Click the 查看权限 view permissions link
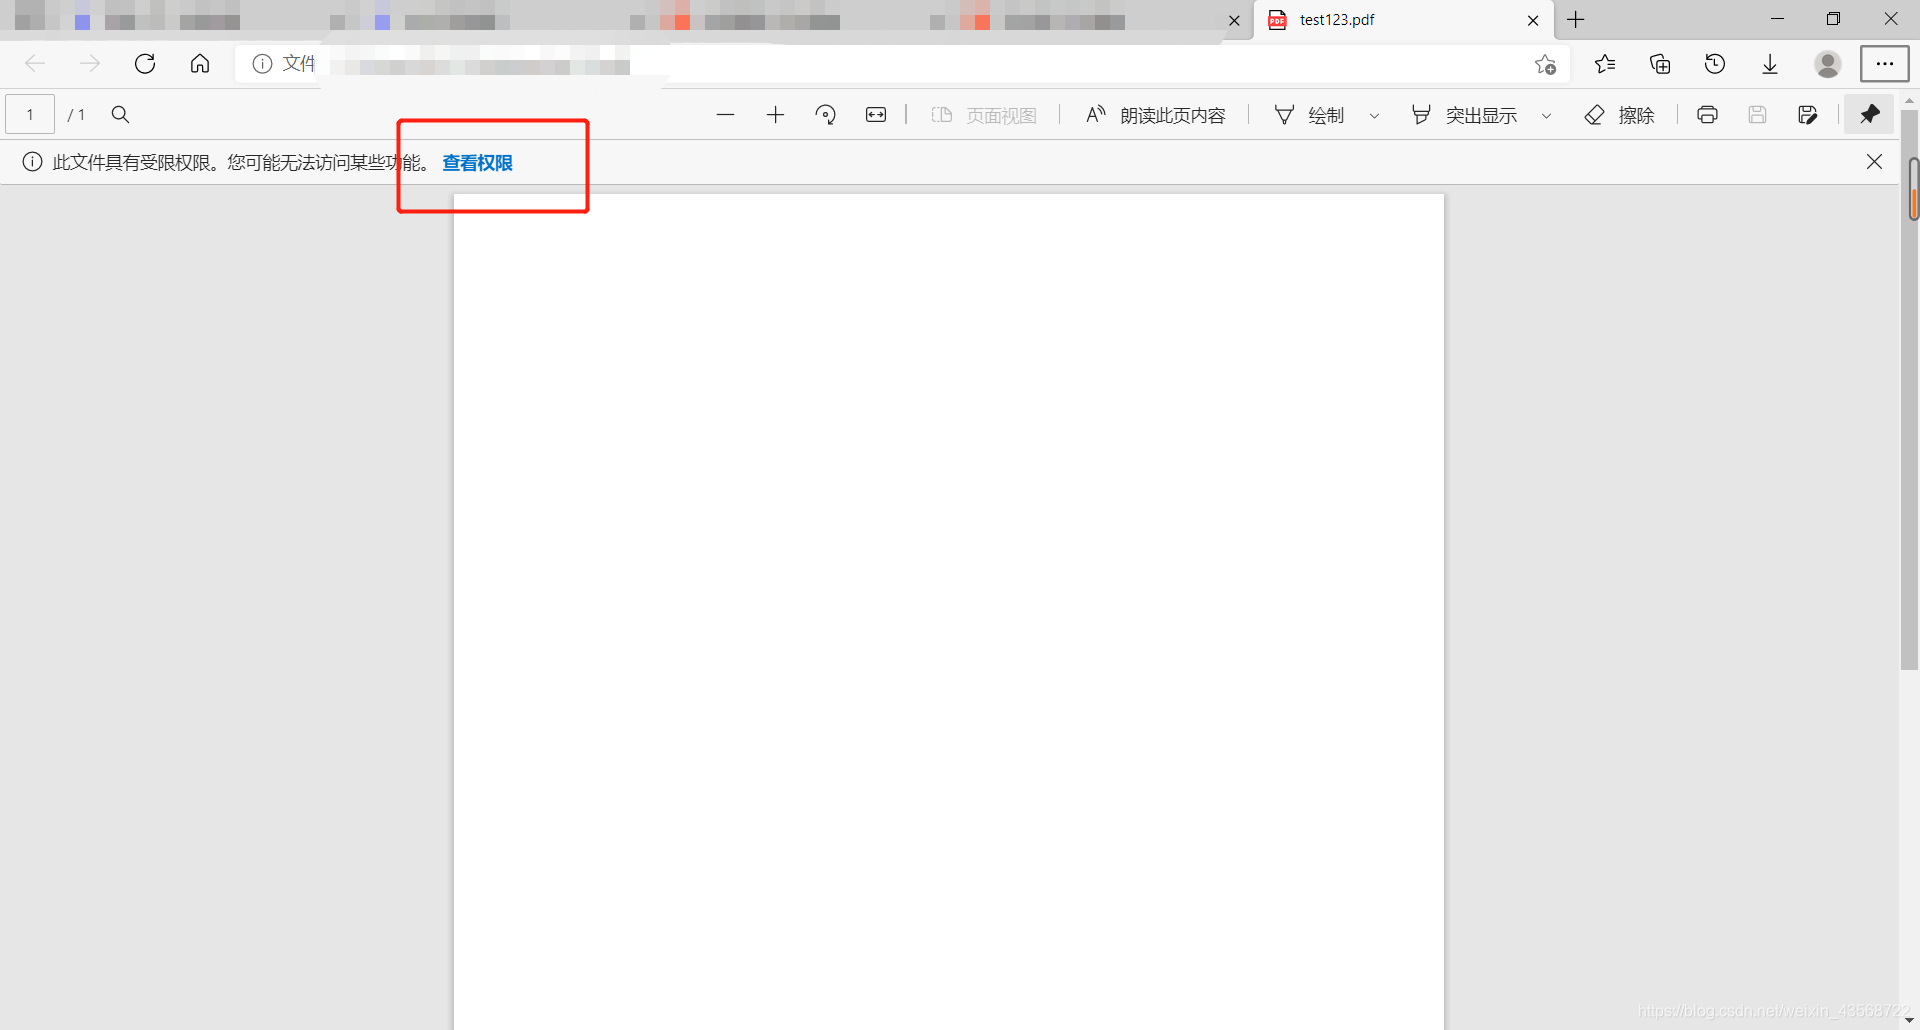Screen dimensions: 1920x1030 (x=477, y=163)
